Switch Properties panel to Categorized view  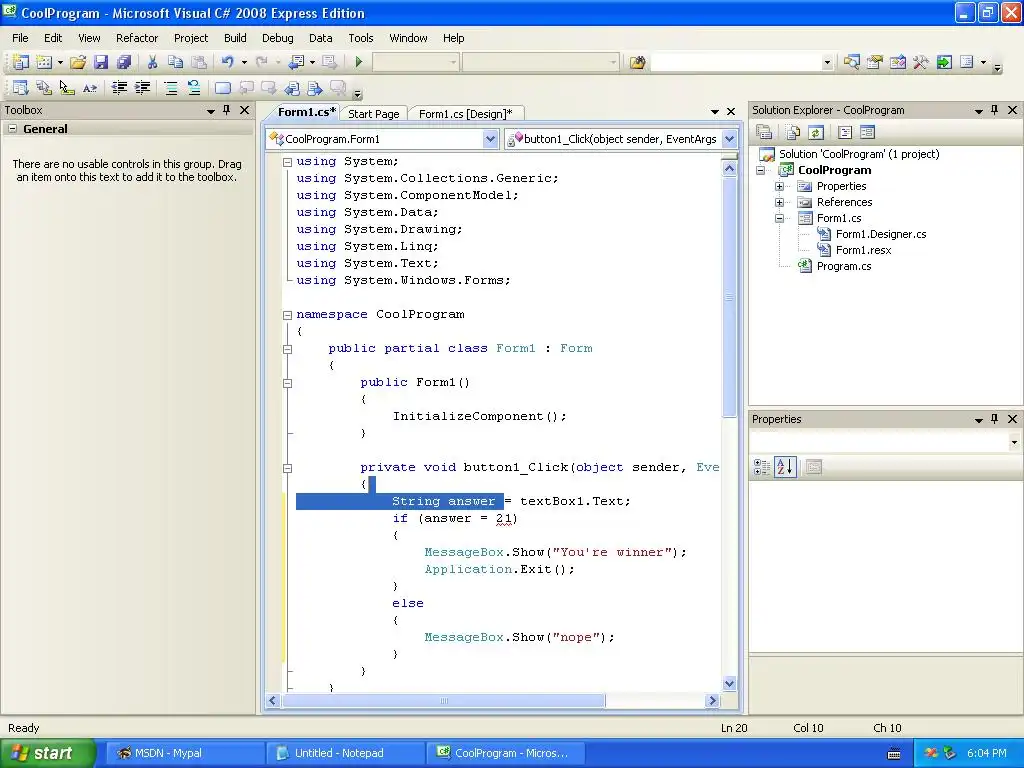pos(761,467)
